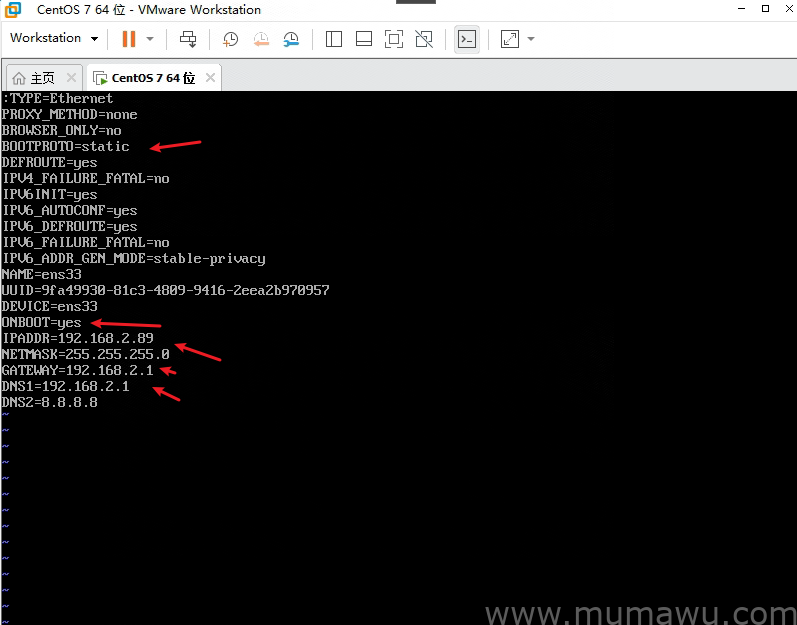Send Ctrl+Alt+Del to the virtual machine
The image size is (797, 625).
(x=188, y=39)
